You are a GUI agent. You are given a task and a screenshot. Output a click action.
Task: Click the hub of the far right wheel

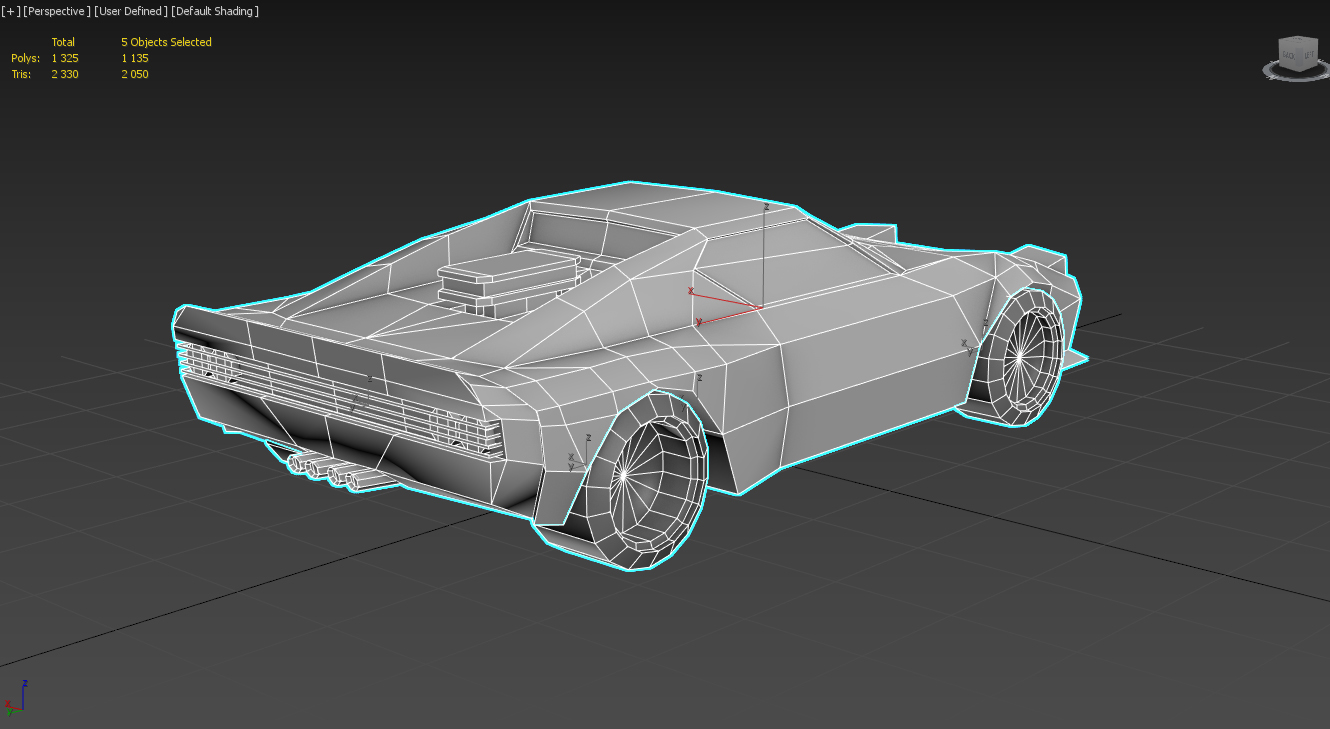pyautogui.click(x=1018, y=357)
